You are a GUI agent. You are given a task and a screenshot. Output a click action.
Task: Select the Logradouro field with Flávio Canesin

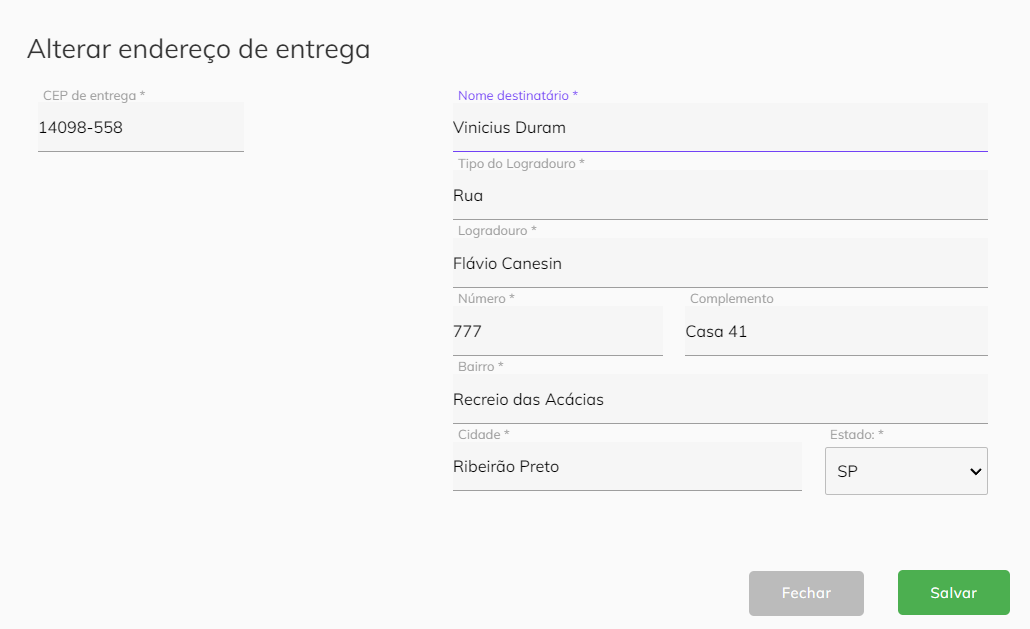(720, 263)
